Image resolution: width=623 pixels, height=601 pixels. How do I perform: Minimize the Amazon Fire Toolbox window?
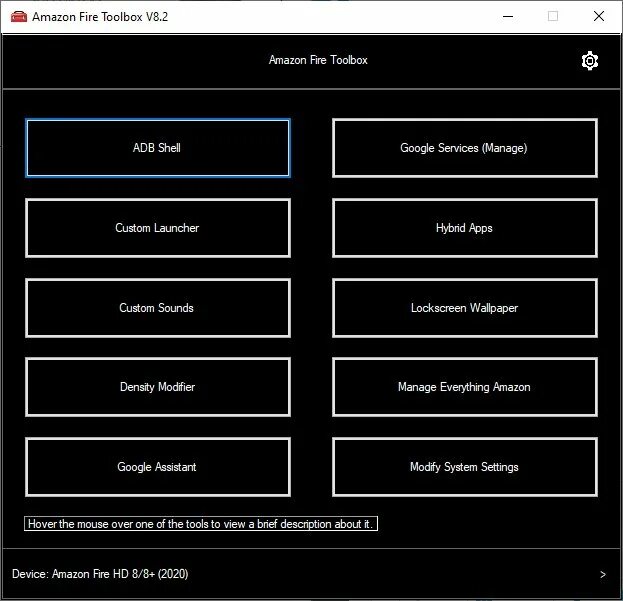pos(508,17)
